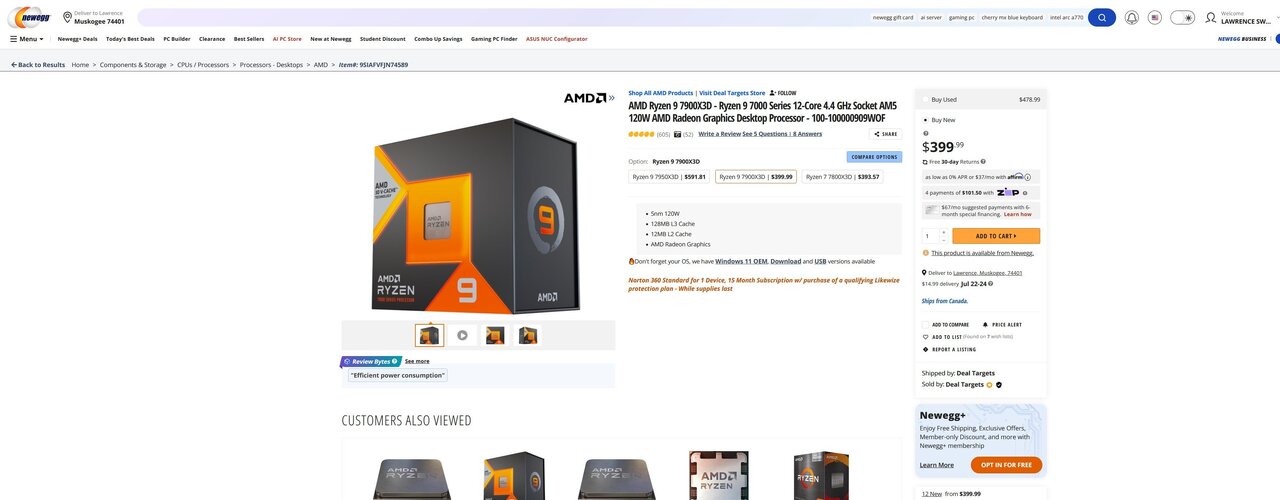Open the user account profile icon
The height and width of the screenshot is (500, 1280).
1210,17
